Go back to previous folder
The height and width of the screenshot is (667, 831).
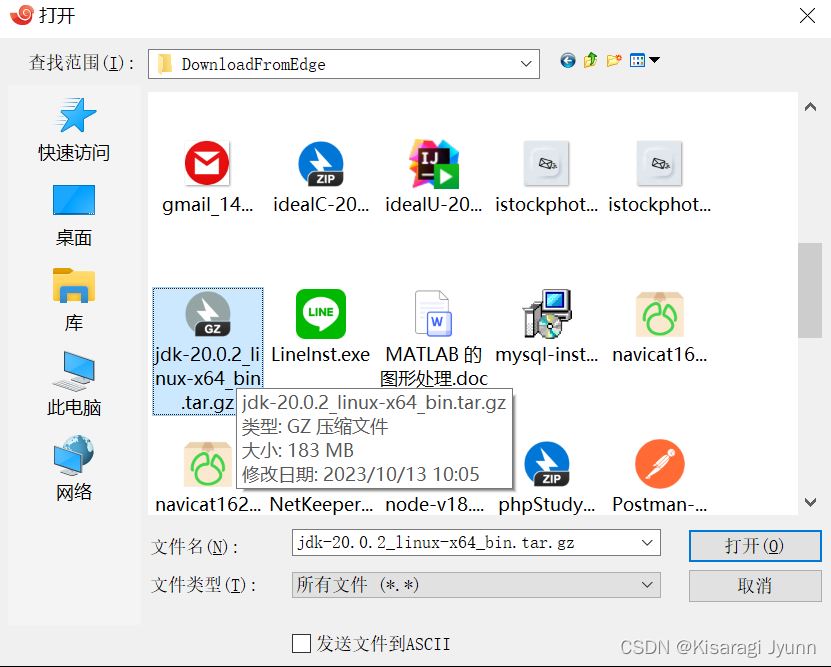point(568,61)
